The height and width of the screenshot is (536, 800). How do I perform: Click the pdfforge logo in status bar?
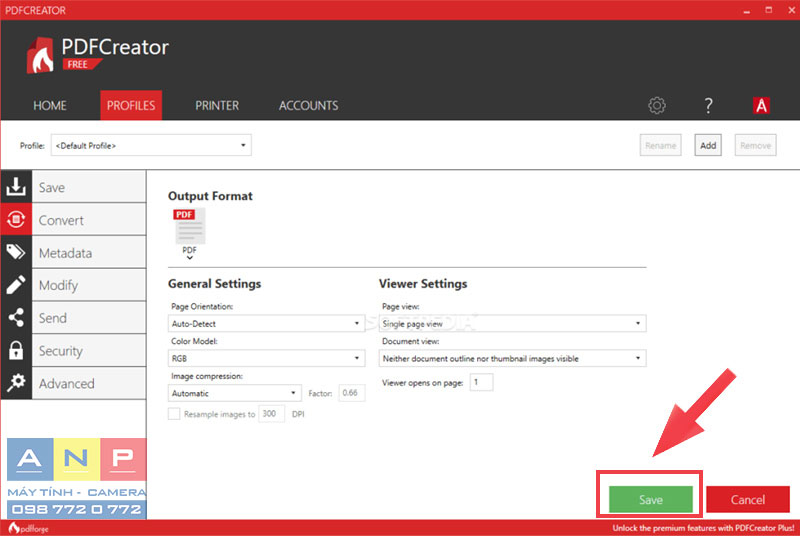tap(29, 528)
